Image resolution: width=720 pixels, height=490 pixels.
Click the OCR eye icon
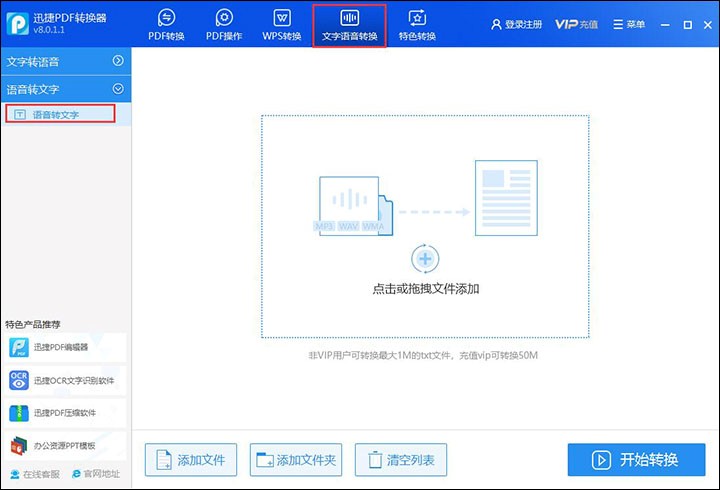[19, 380]
